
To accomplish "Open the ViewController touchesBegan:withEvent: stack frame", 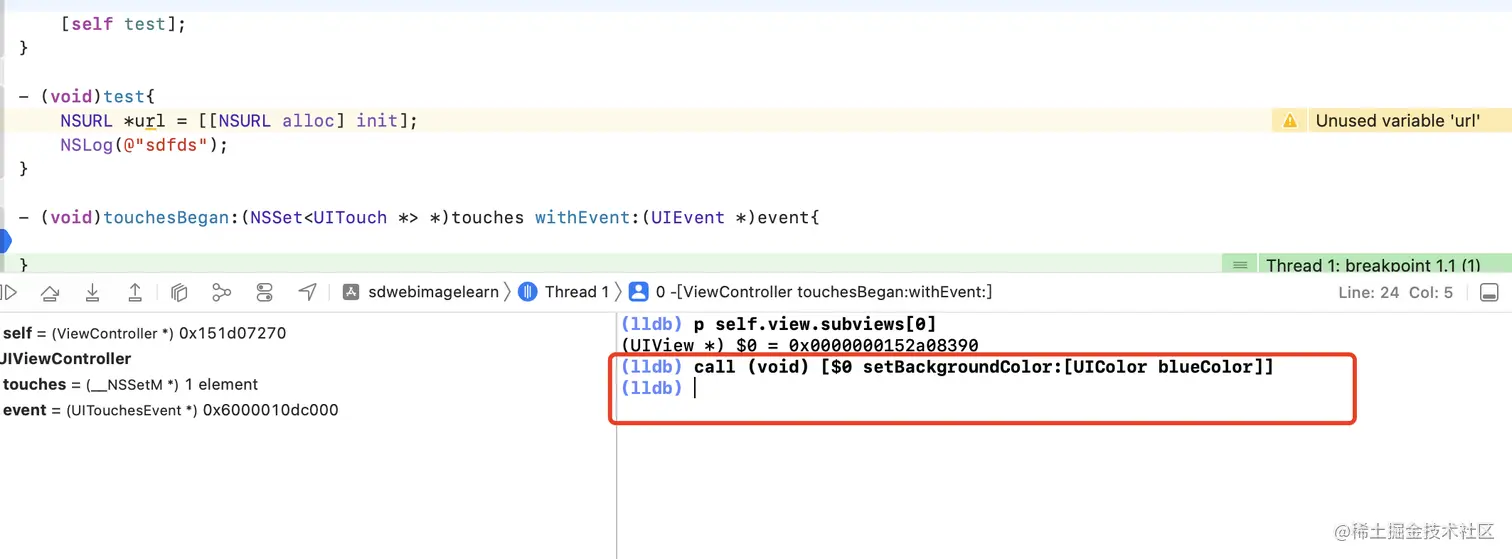I will pos(810,292).
